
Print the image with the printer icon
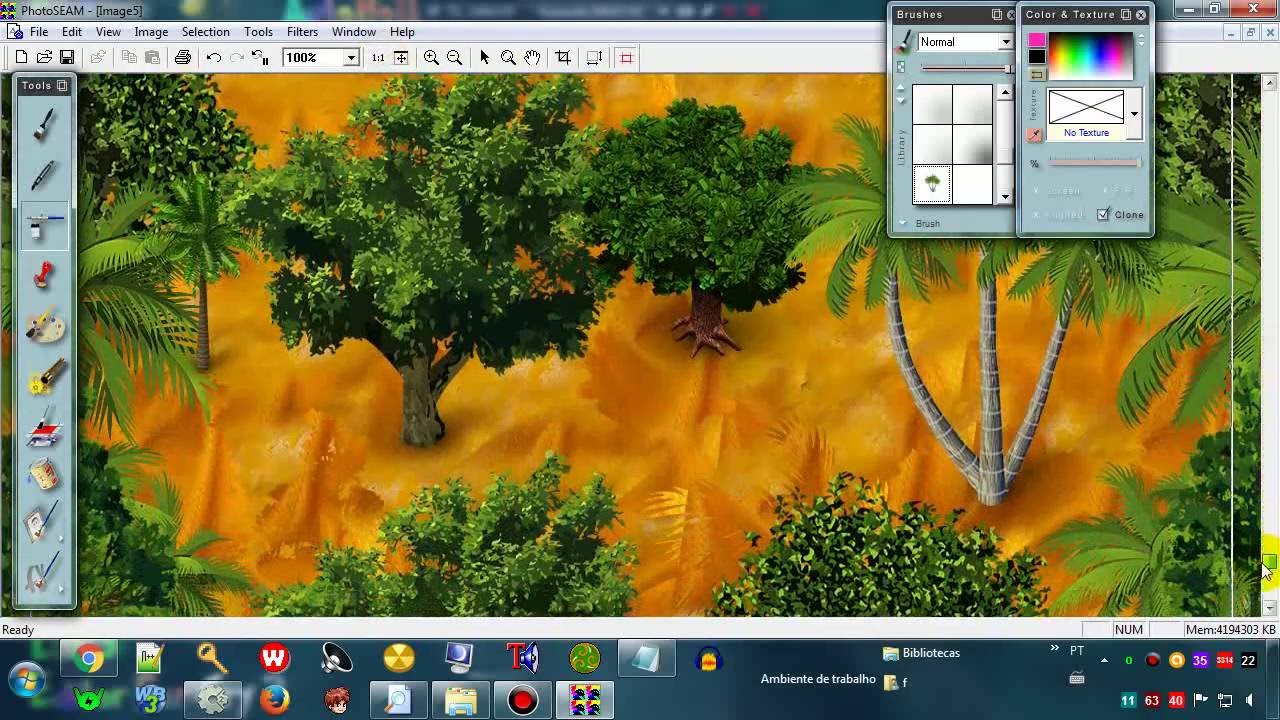[x=183, y=58]
